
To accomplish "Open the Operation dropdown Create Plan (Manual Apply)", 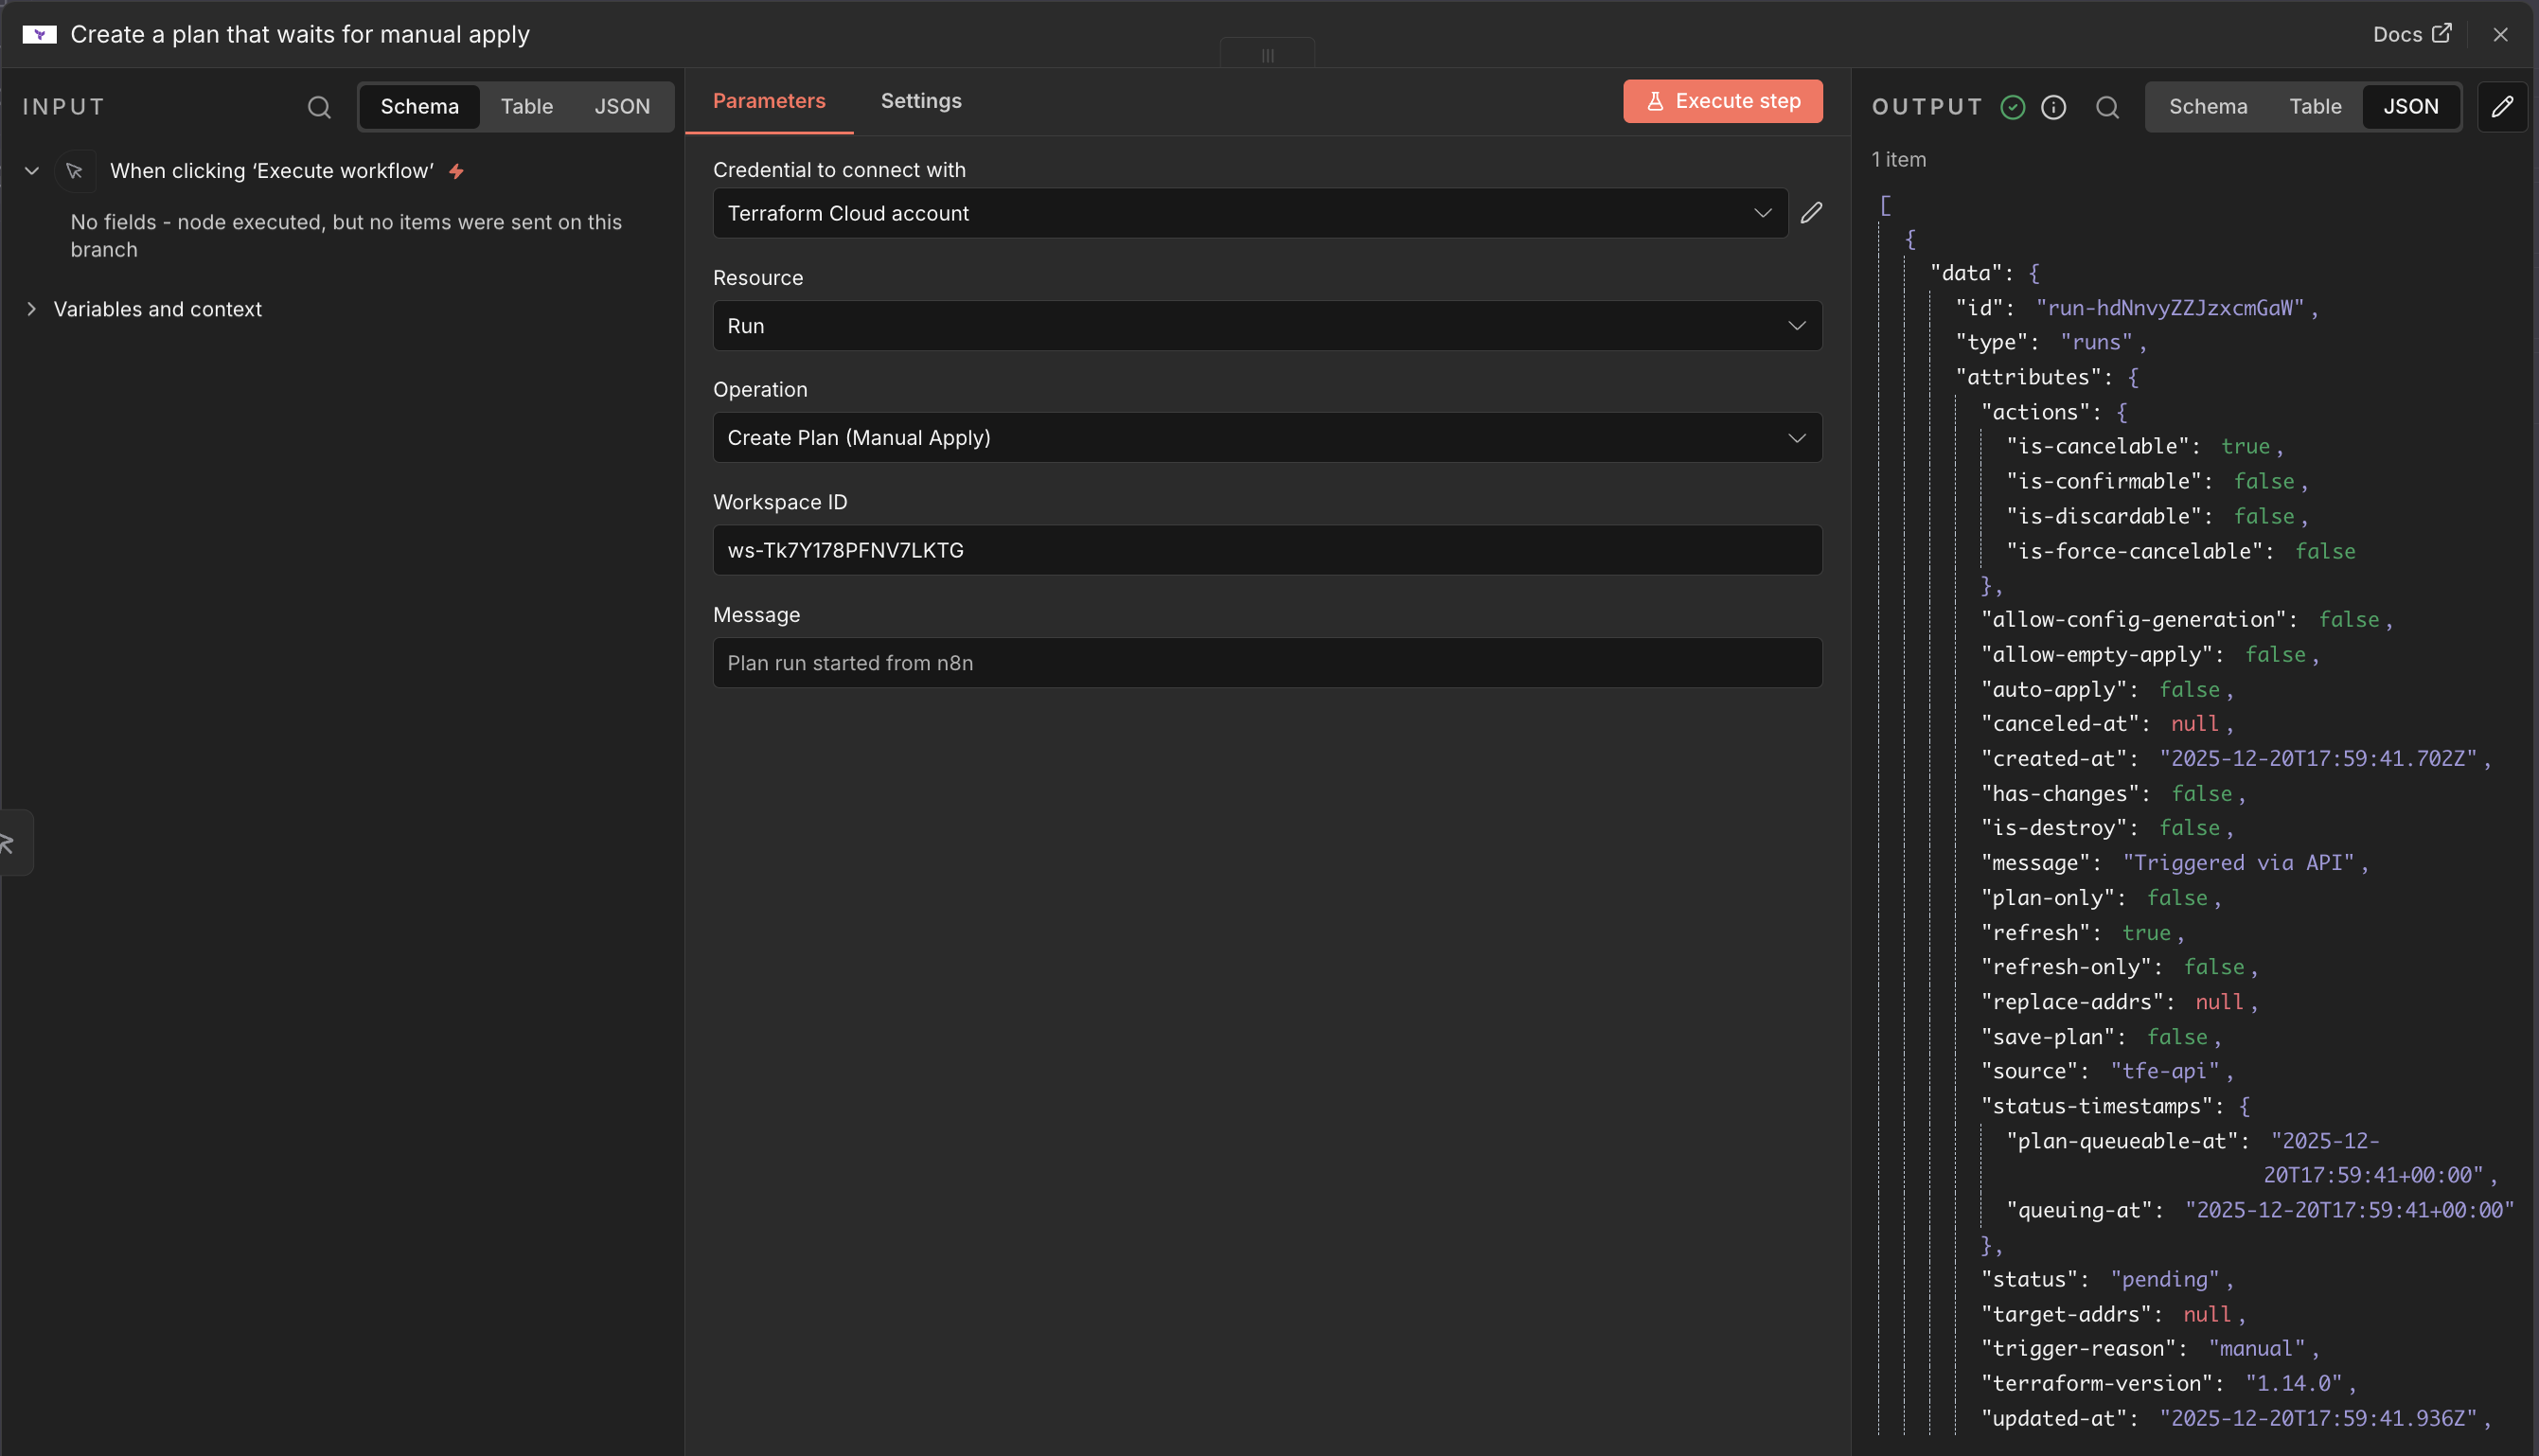I will [x=1267, y=438].
